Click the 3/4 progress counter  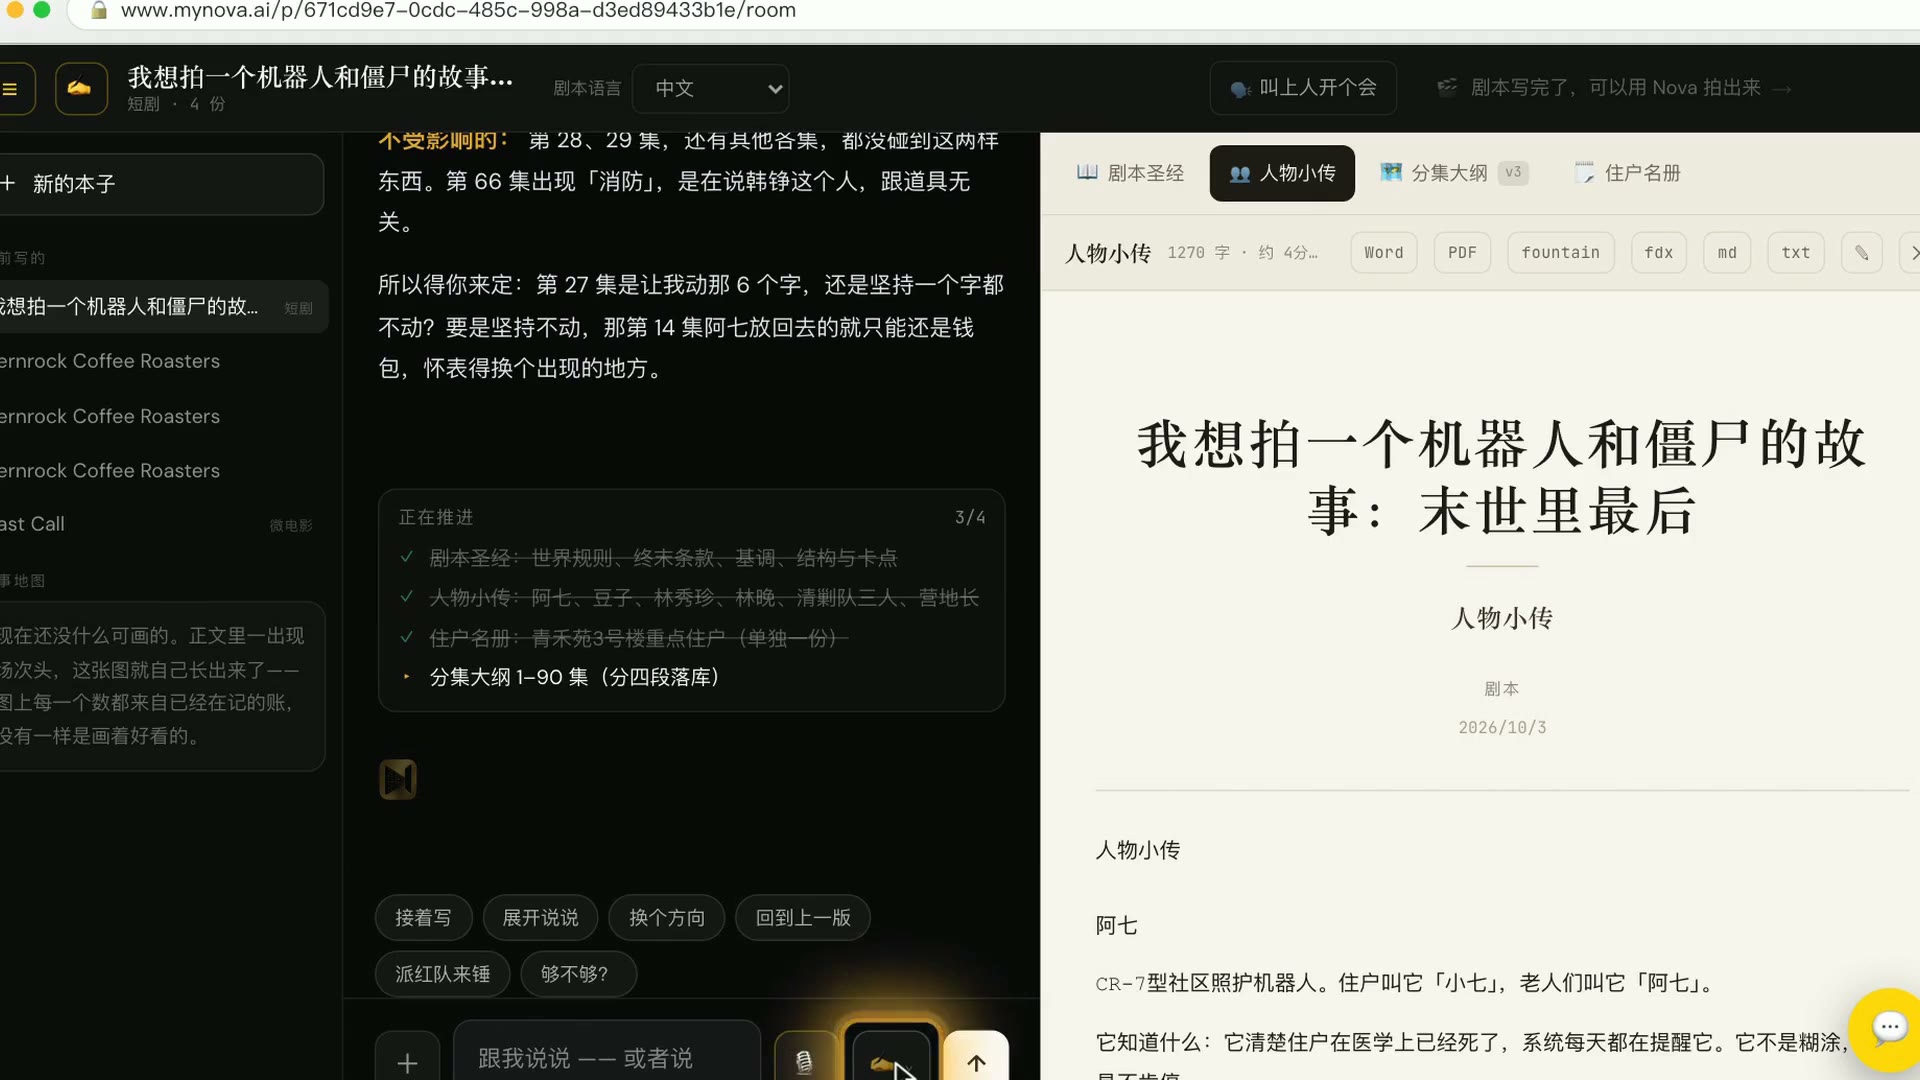pyautogui.click(x=969, y=517)
